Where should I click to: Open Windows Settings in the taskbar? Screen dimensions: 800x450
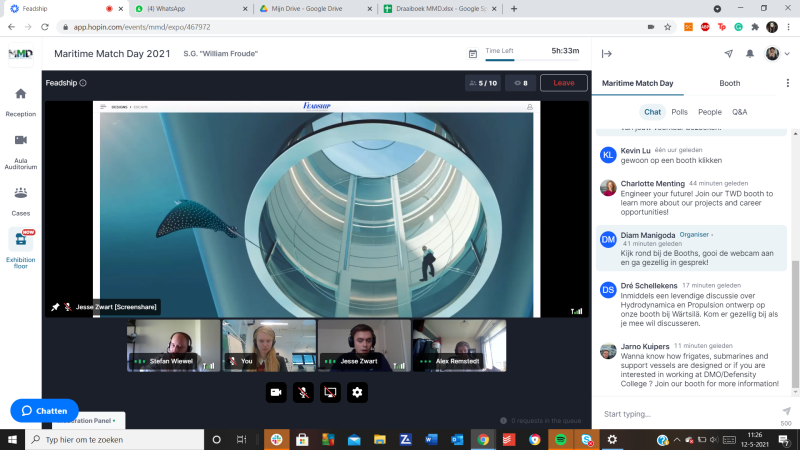click(x=612, y=439)
